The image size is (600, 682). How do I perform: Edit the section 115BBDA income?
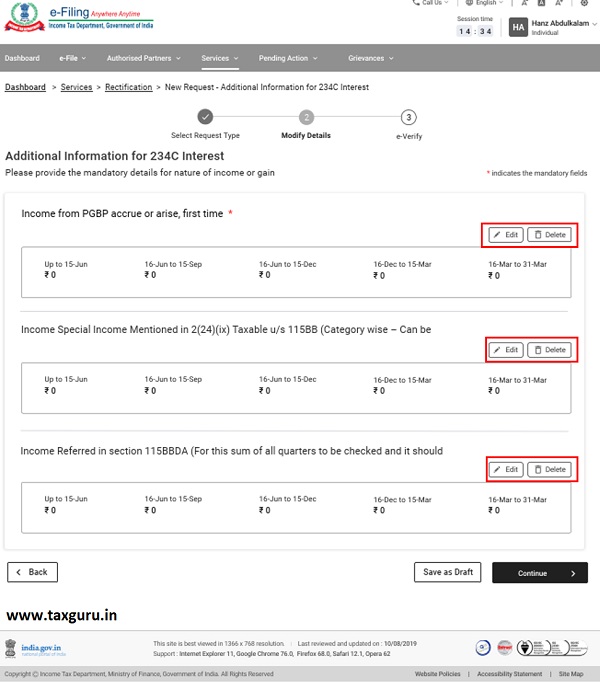[506, 470]
